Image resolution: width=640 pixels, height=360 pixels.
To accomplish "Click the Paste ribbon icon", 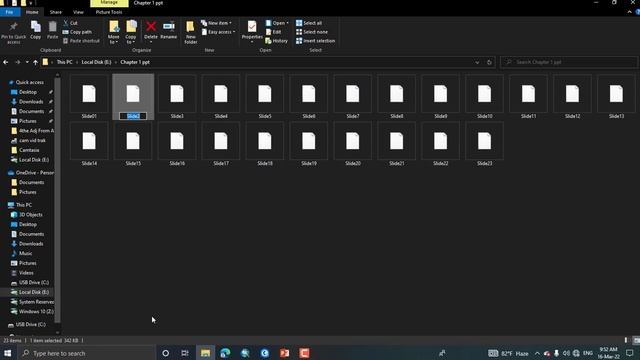I will point(53,27).
